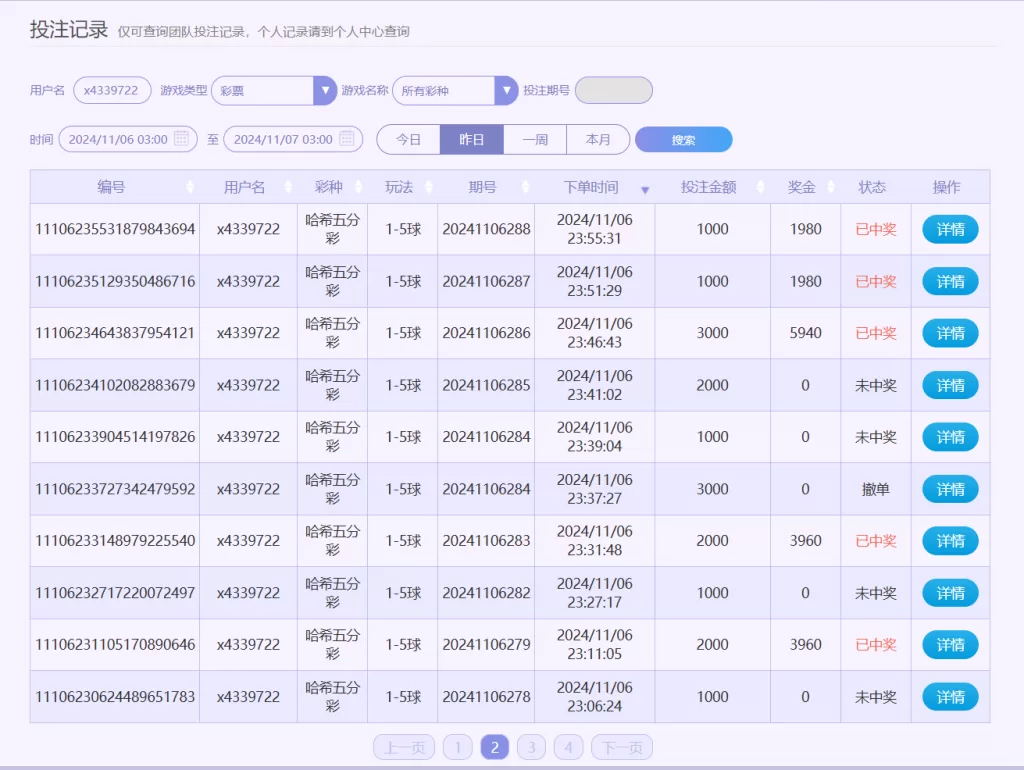1024x770 pixels.
Task: Jump to page 4
Action: (568, 747)
